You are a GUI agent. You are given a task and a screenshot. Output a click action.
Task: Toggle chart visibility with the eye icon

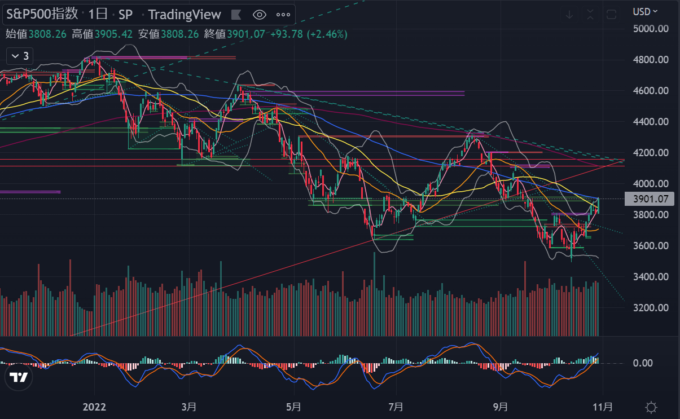point(260,15)
